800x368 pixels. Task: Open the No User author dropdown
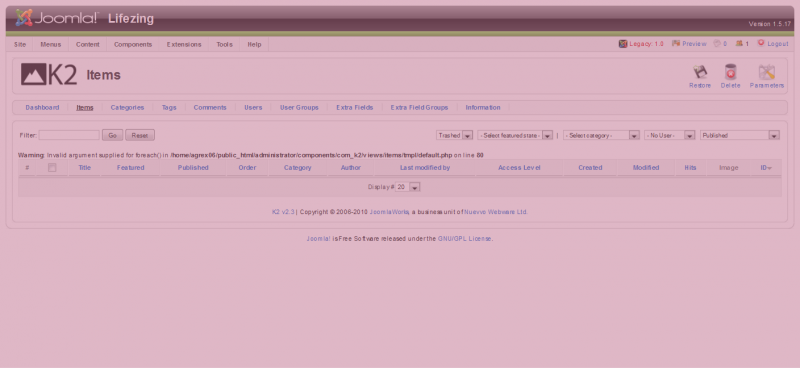click(670, 135)
